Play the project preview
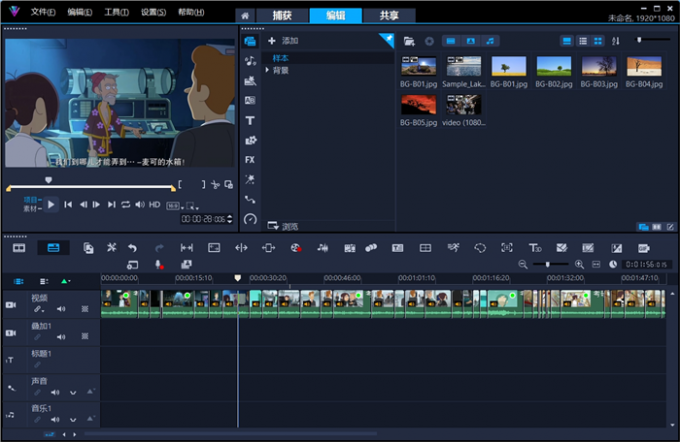 click(51, 204)
